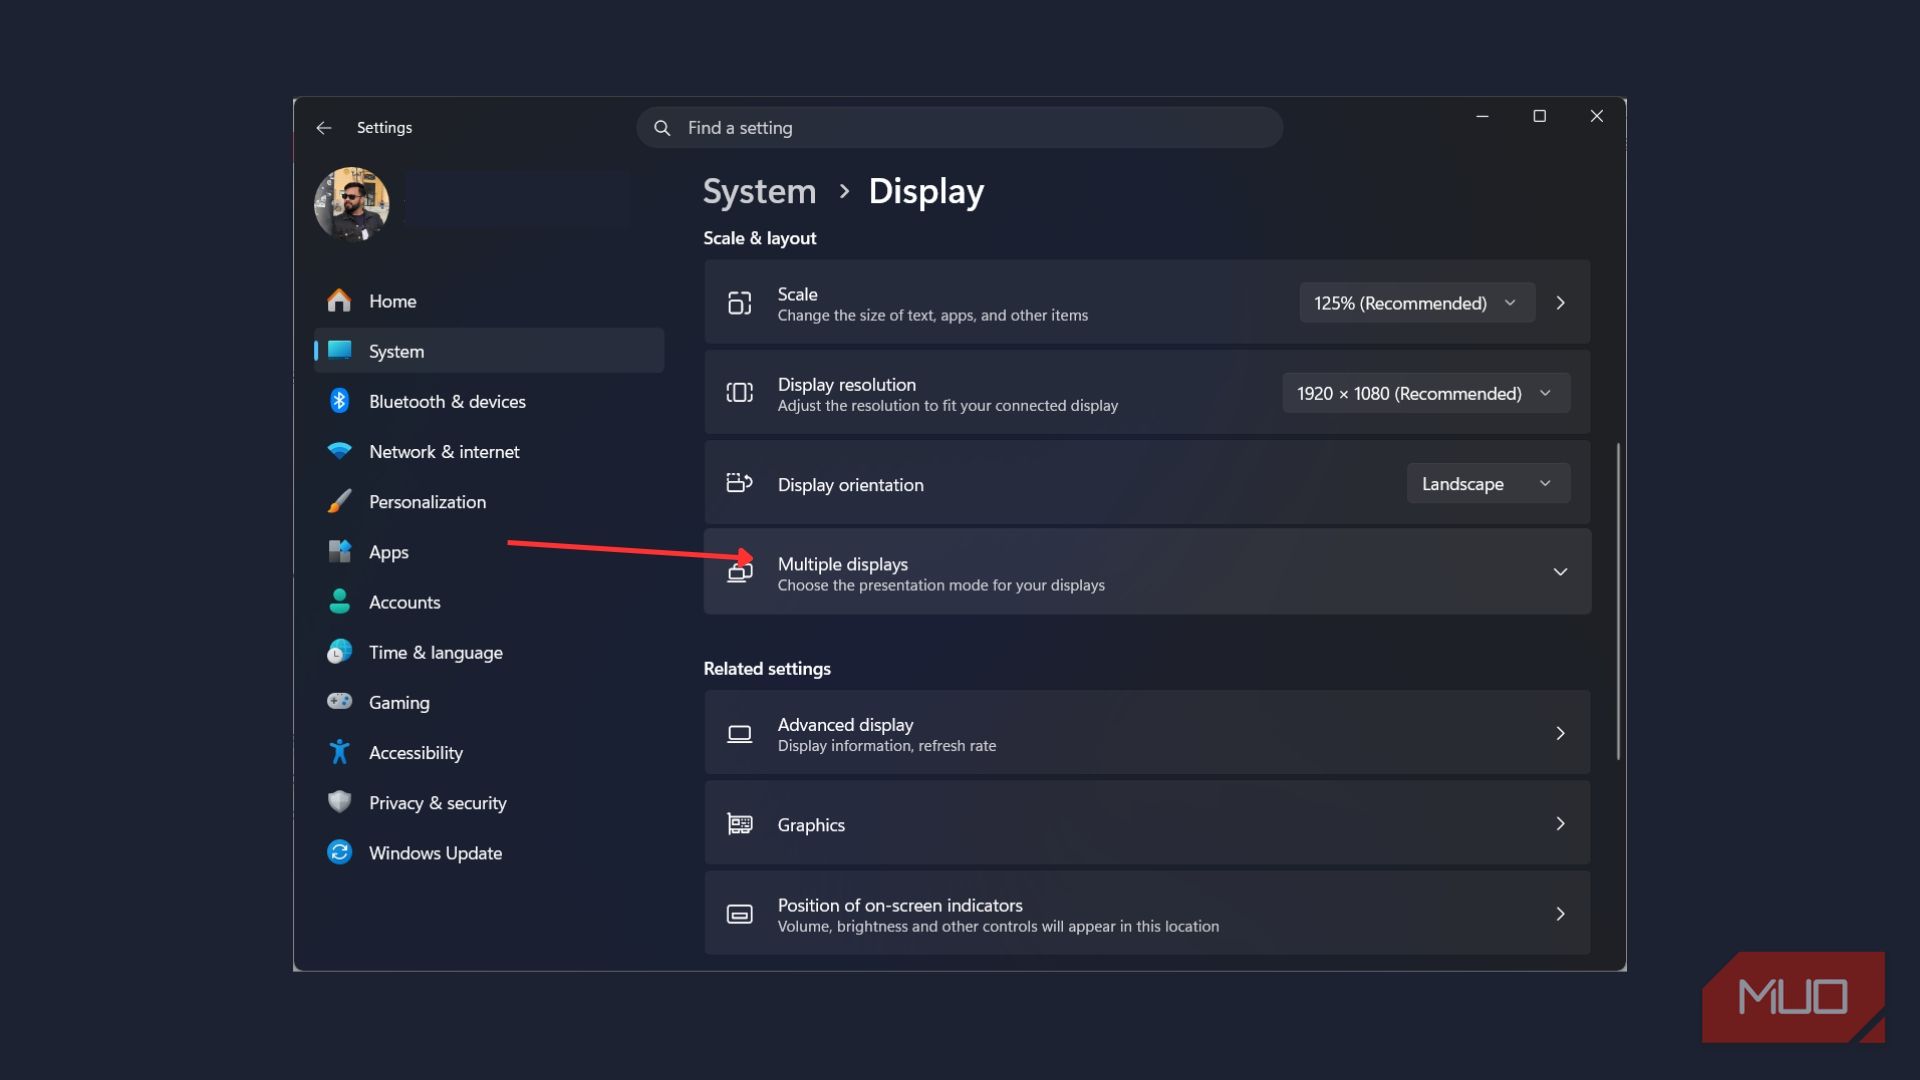
Task: Focus the Find a setting search box
Action: [959, 128]
